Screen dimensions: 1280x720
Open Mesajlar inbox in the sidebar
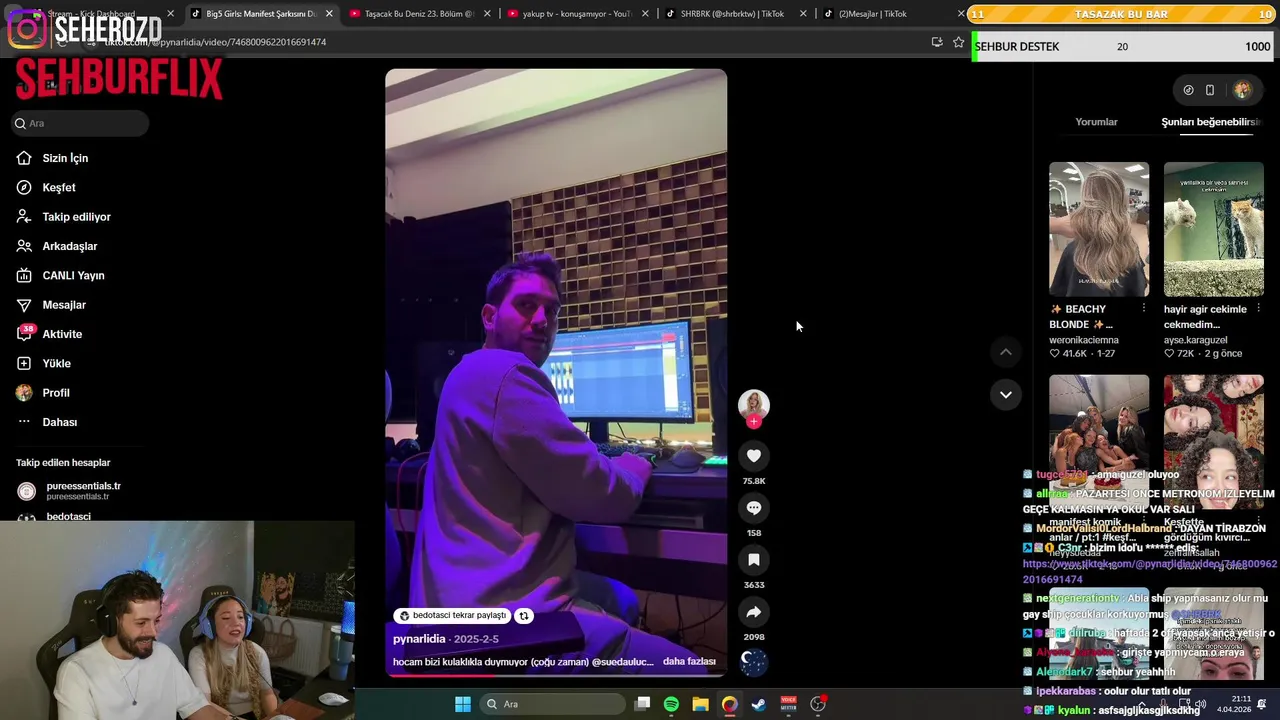click(x=64, y=305)
